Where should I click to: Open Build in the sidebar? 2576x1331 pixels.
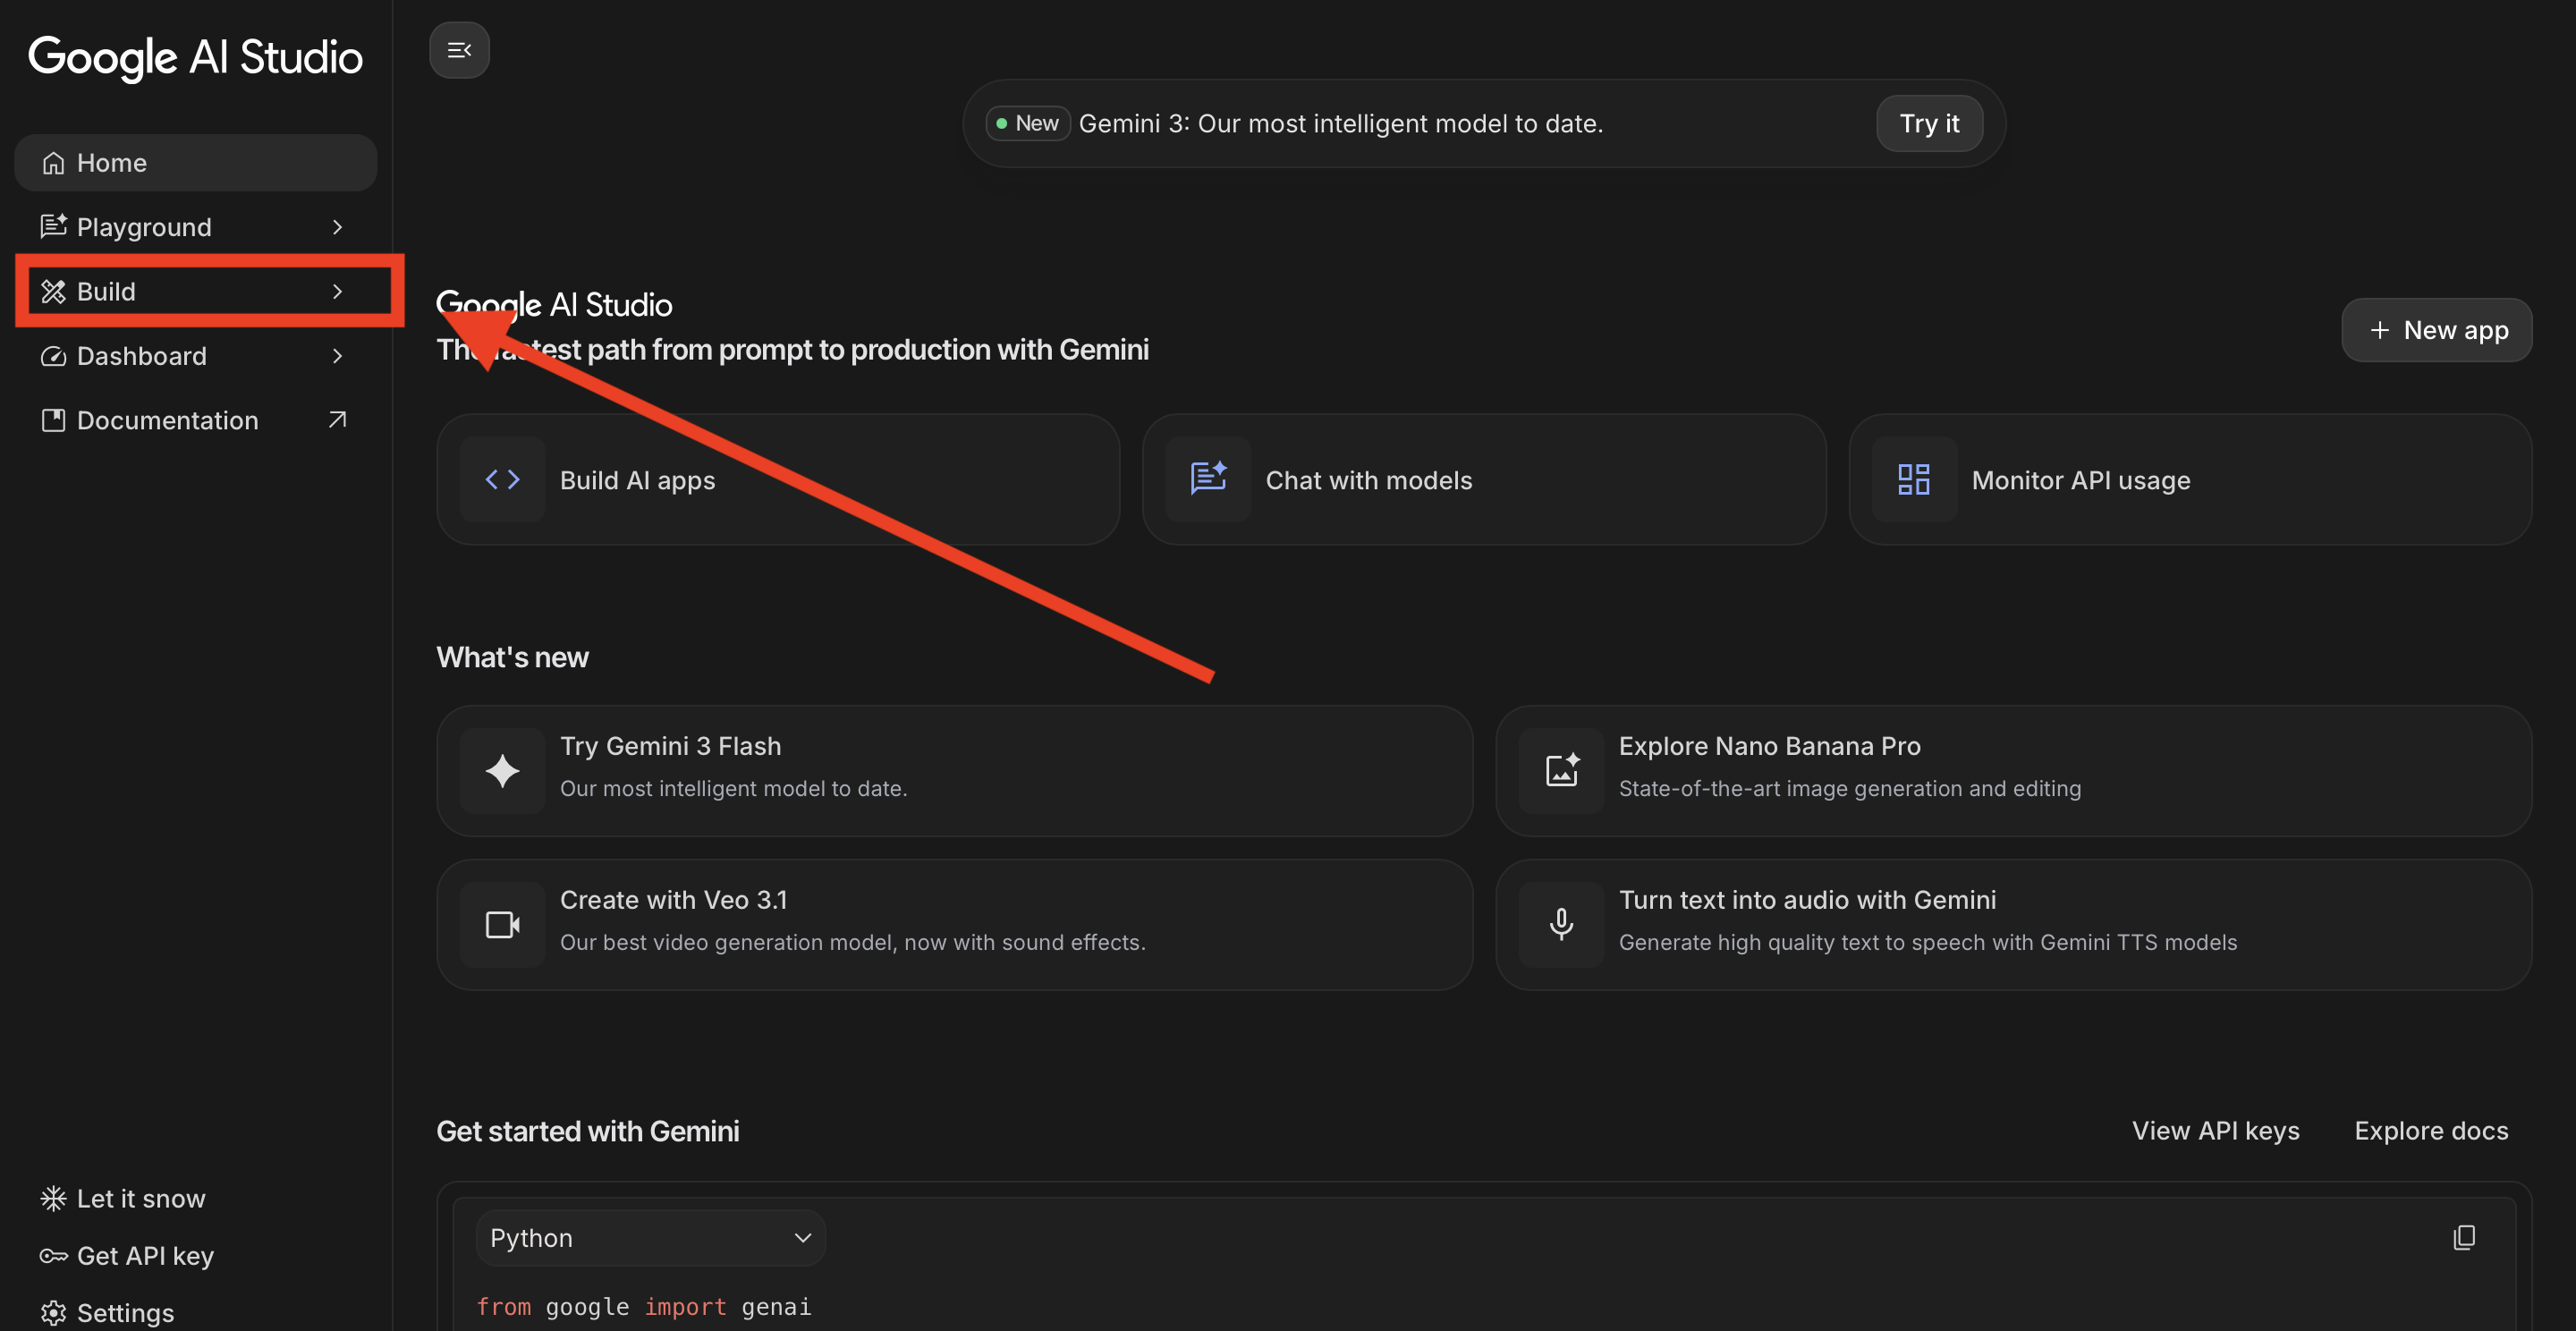click(196, 291)
